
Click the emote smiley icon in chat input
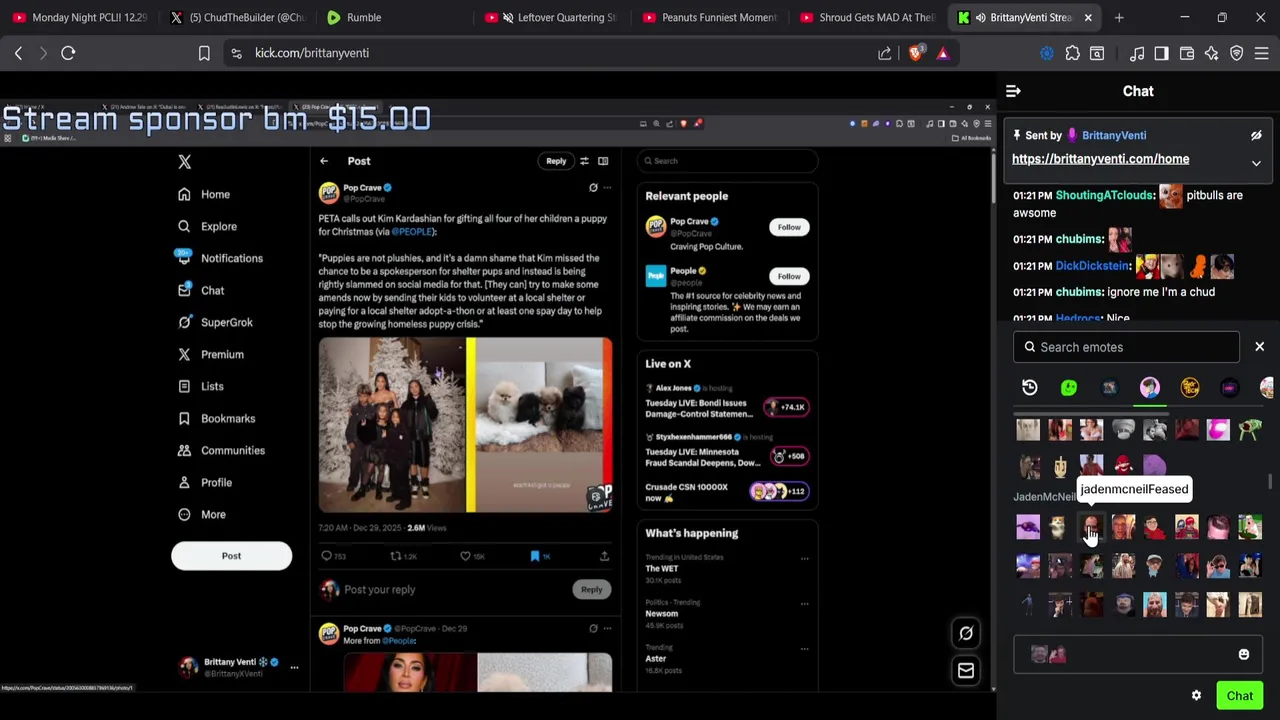[x=1244, y=655]
